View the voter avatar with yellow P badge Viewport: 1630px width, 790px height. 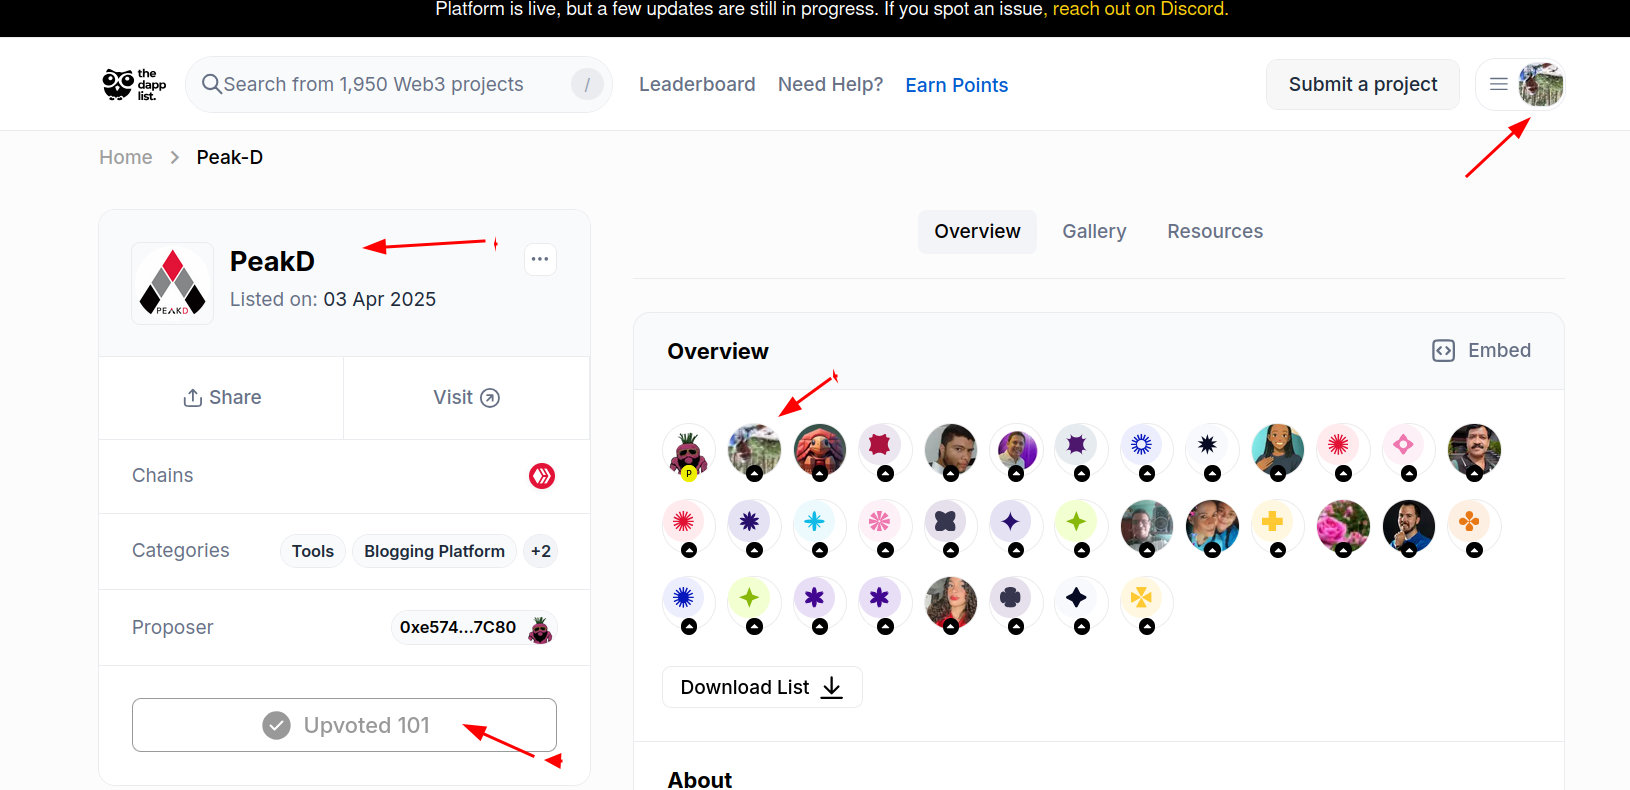(688, 451)
